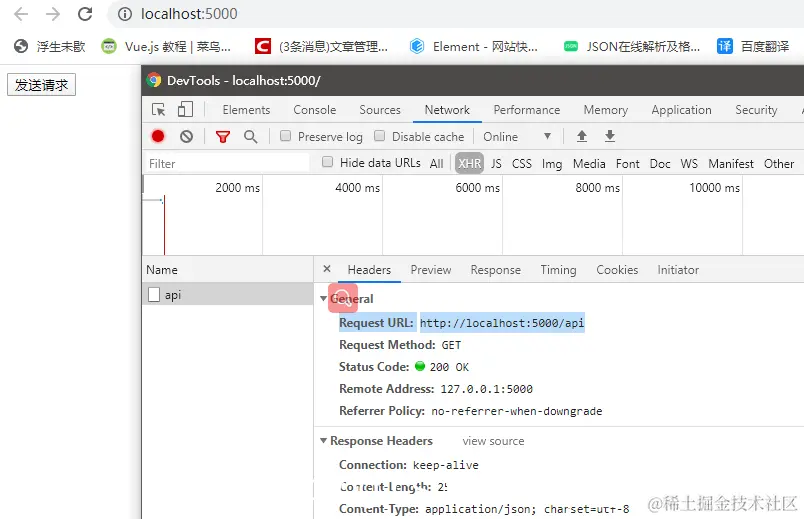Collapse the Response Headers section
The height and width of the screenshot is (519, 804).
tap(324, 441)
